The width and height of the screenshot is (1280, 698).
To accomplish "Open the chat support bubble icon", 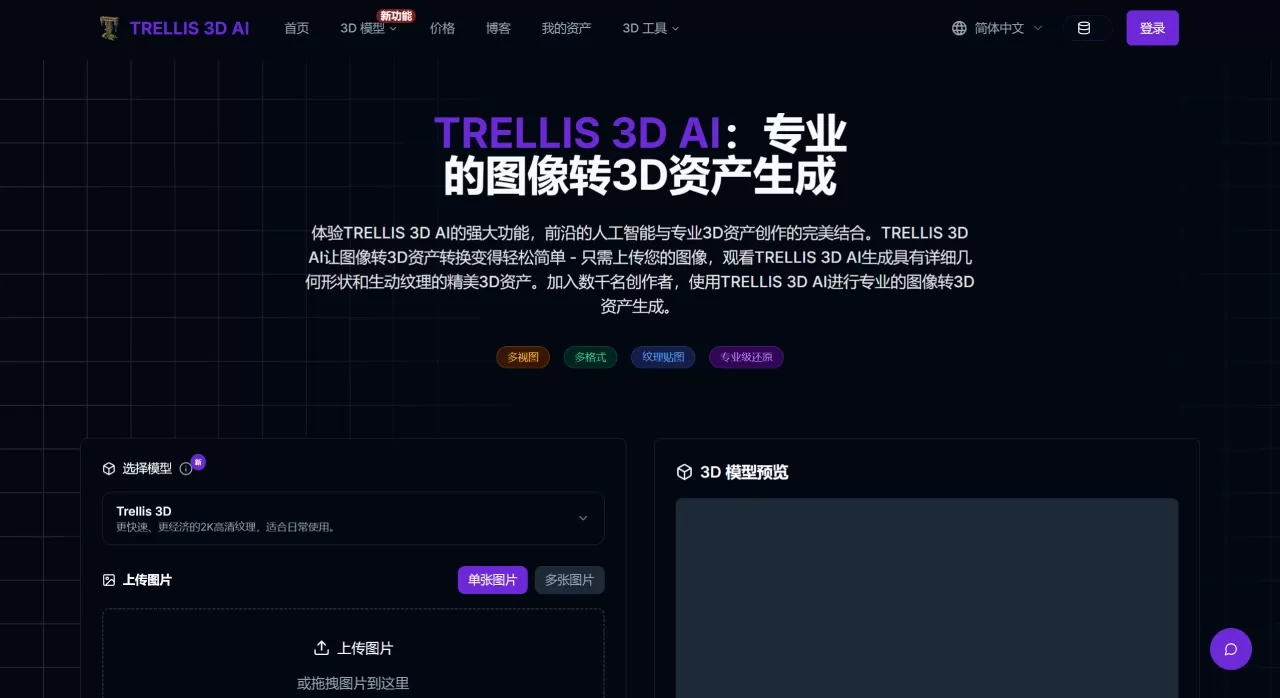I will (x=1231, y=649).
